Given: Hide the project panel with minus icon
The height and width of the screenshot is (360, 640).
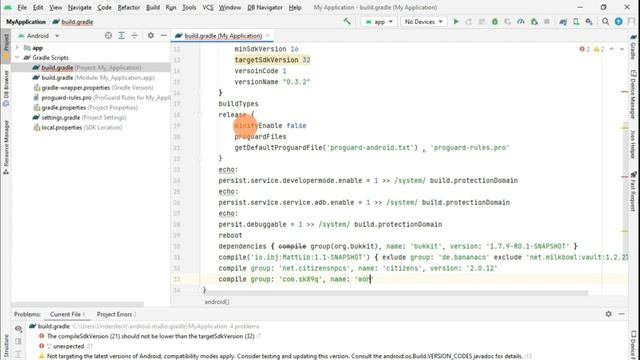Looking at the screenshot, I should [164, 36].
